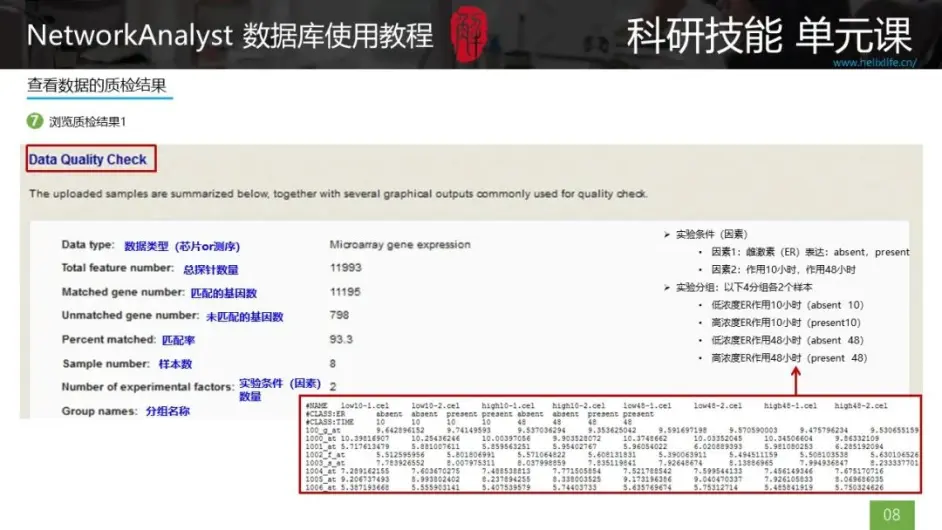The height and width of the screenshot is (530, 942).
Task: Select the Percent matched value 93.3
Action: tap(341, 340)
